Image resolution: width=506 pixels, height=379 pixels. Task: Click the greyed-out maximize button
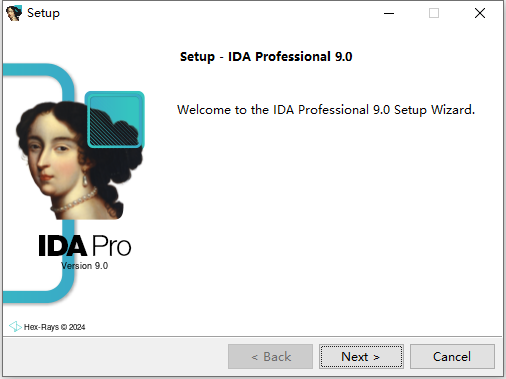(434, 13)
